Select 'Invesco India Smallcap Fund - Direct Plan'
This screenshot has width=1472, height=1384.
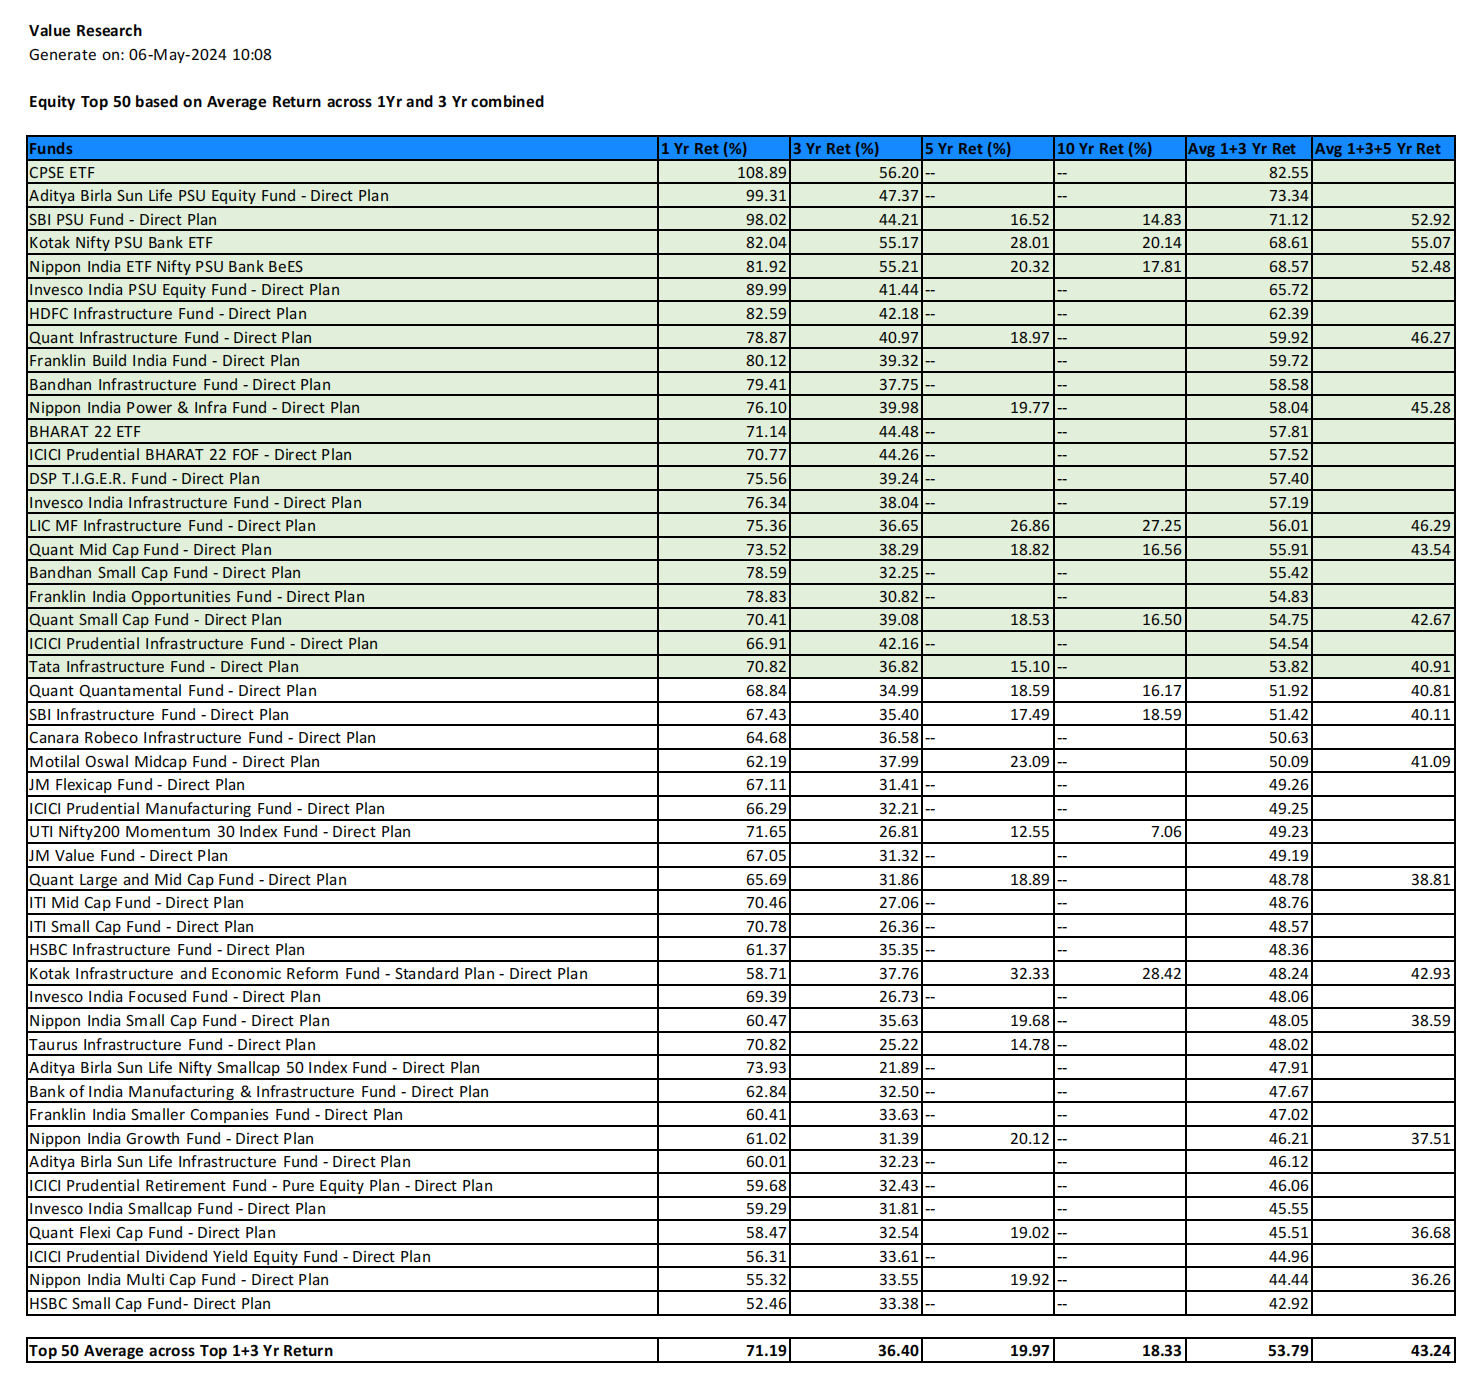tap(177, 1209)
